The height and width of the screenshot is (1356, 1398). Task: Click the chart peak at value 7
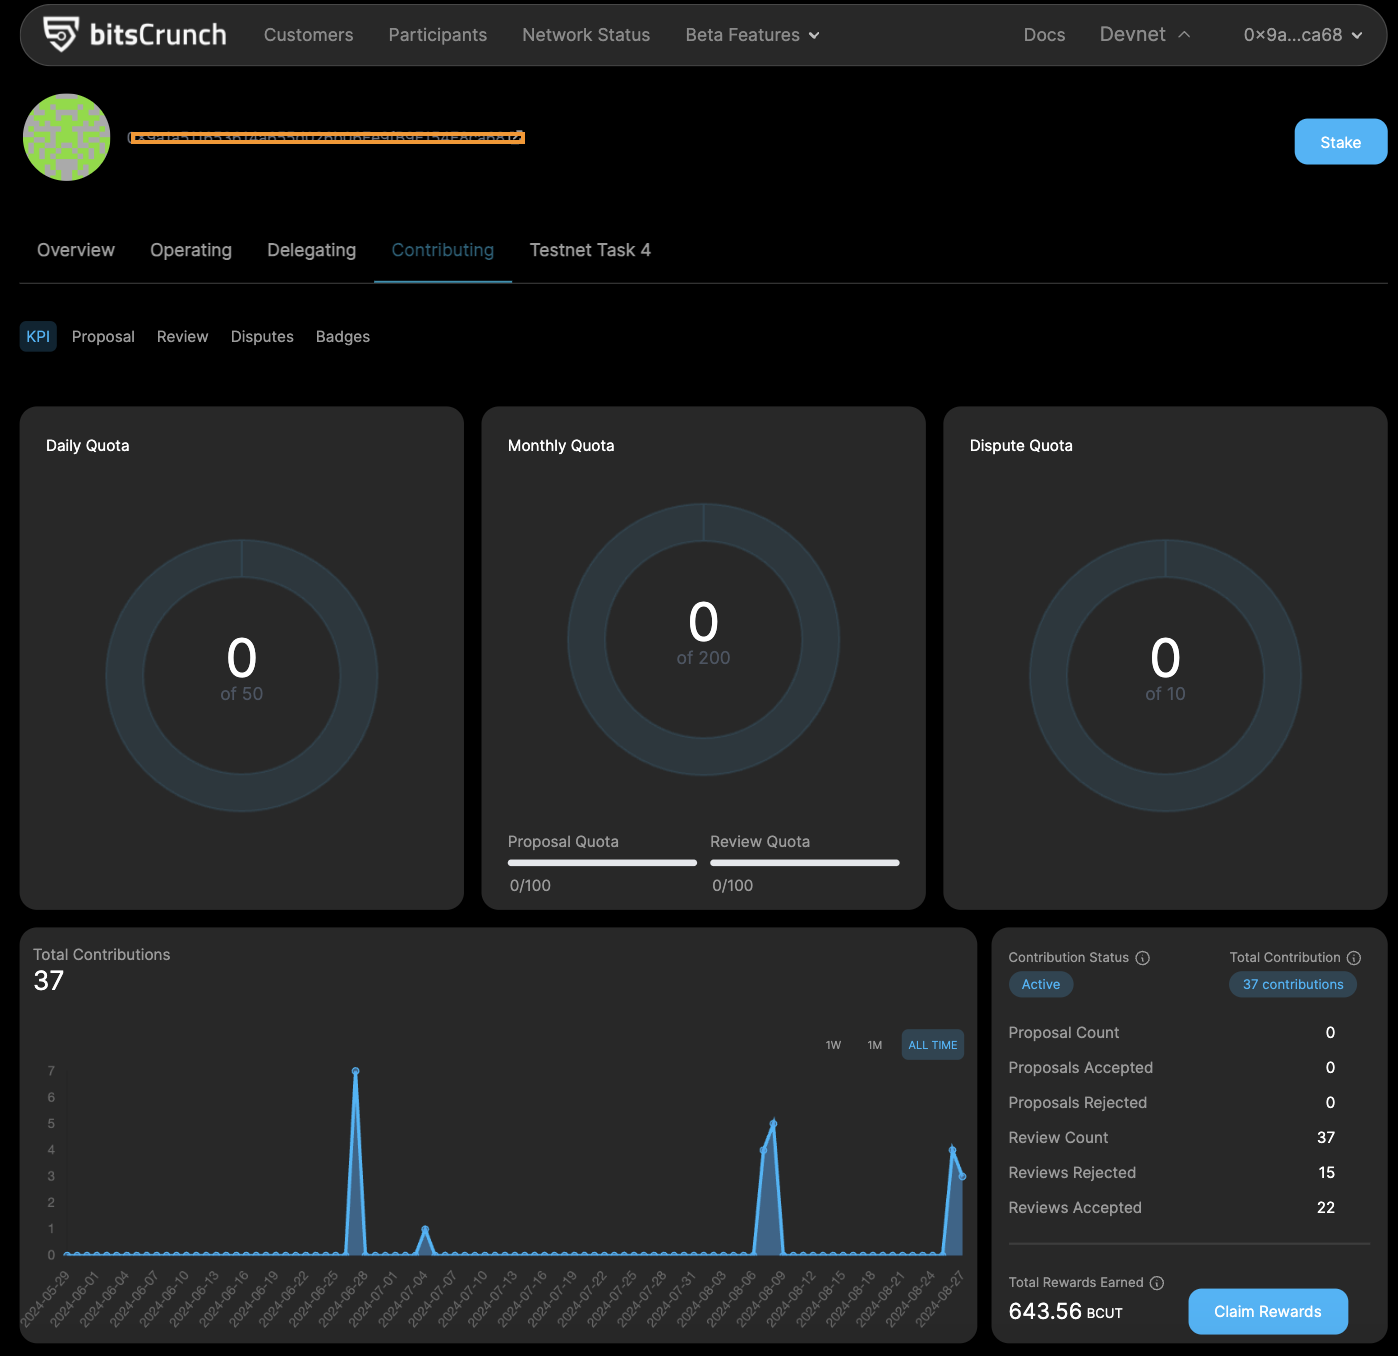point(355,1071)
